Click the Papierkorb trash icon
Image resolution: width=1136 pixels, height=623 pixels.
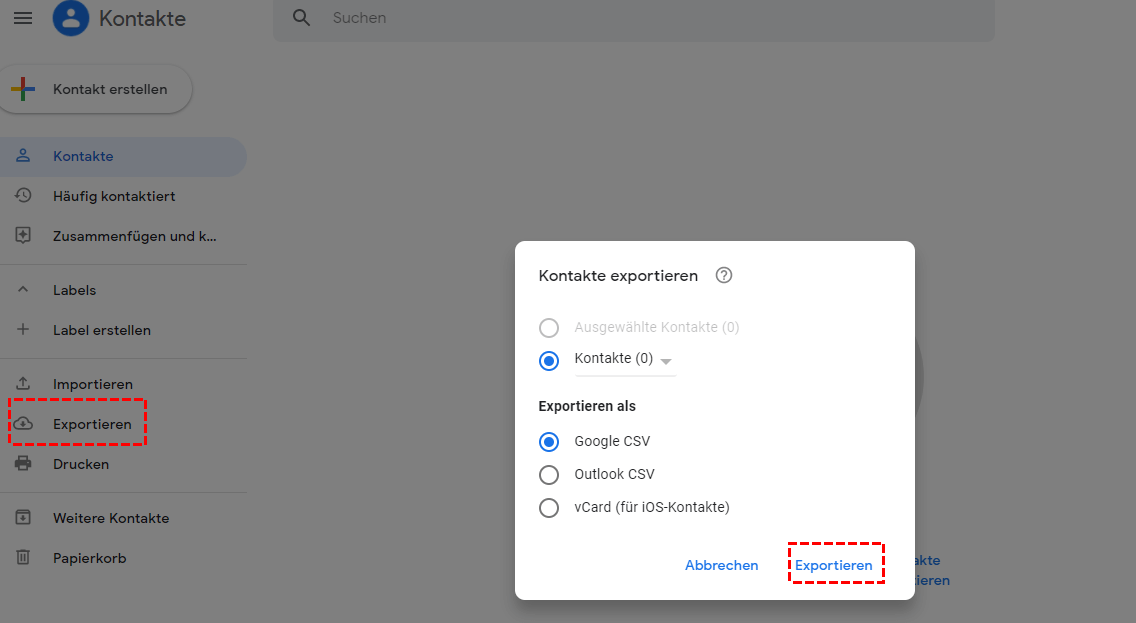[x=23, y=558]
